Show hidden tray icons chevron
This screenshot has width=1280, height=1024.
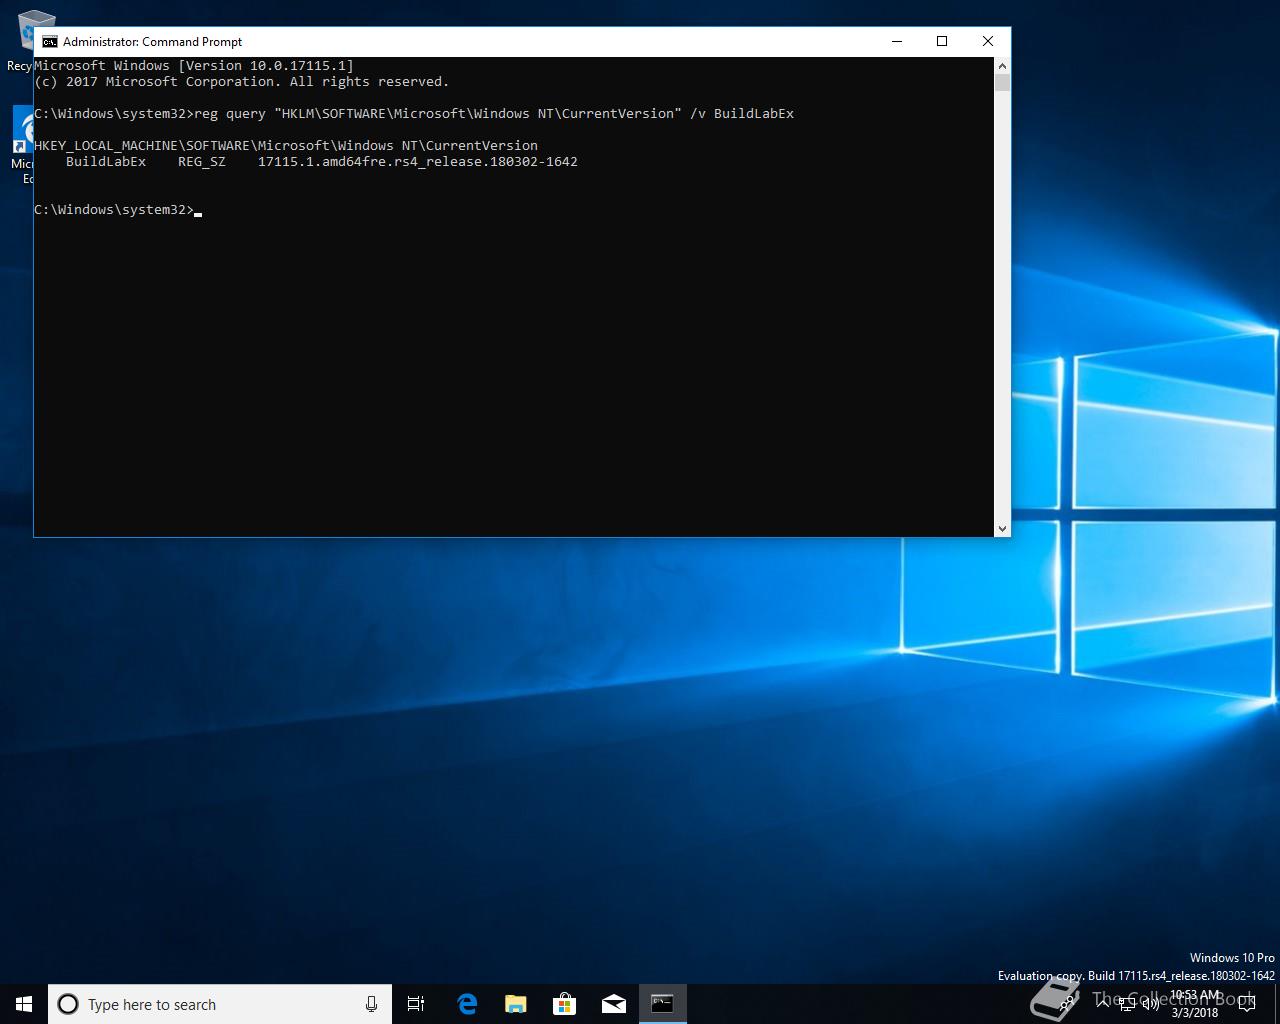click(x=1101, y=1004)
